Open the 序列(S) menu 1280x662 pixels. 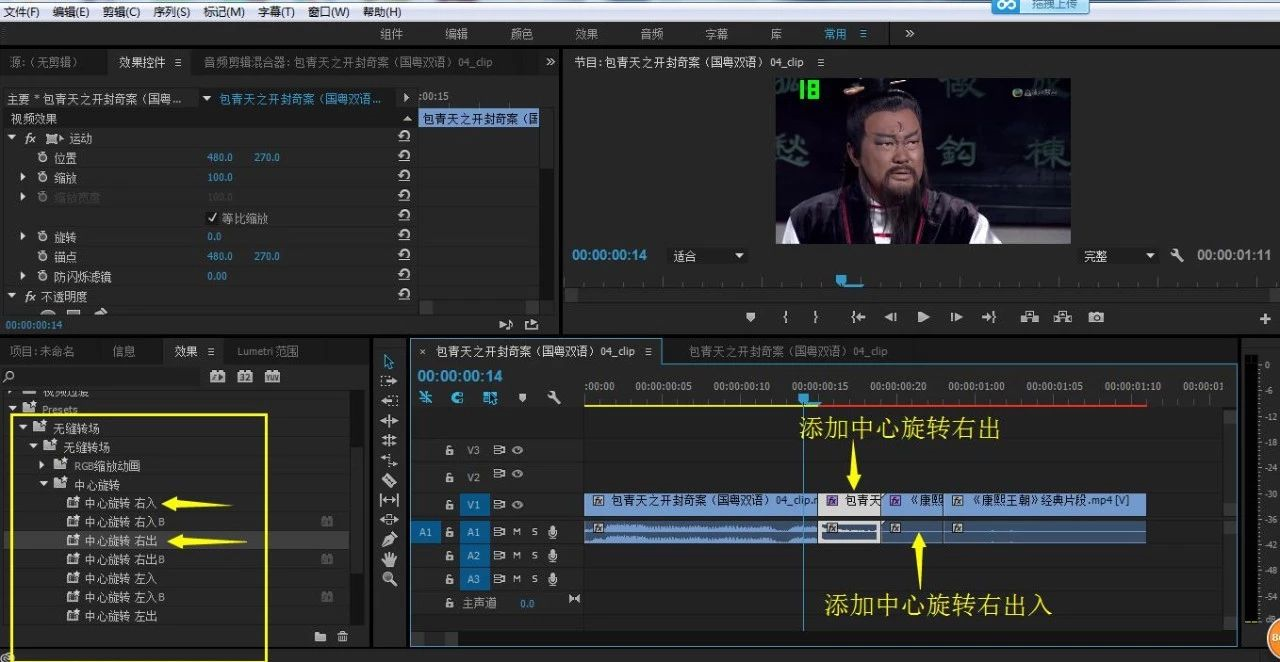(x=172, y=12)
